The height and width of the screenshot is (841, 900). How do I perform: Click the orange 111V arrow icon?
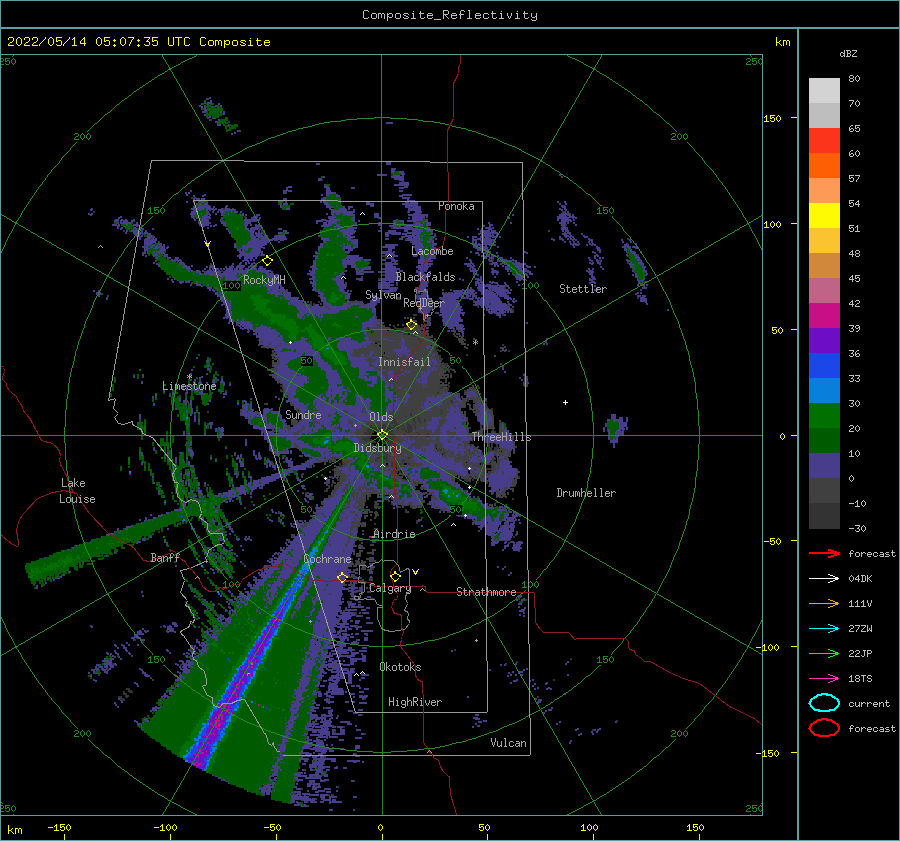[x=824, y=603]
